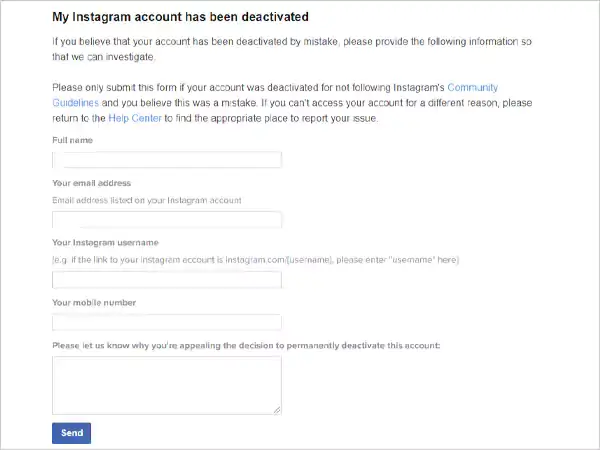The width and height of the screenshot is (600, 450).
Task: Click the appeal decision question label
Action: pyautogui.click(x=246, y=346)
